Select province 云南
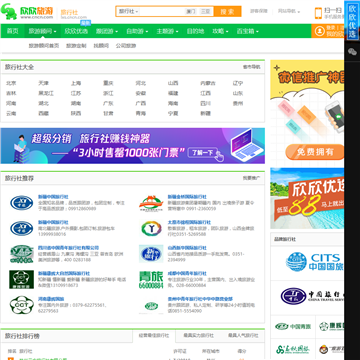360x360 pixels. [11, 113]
